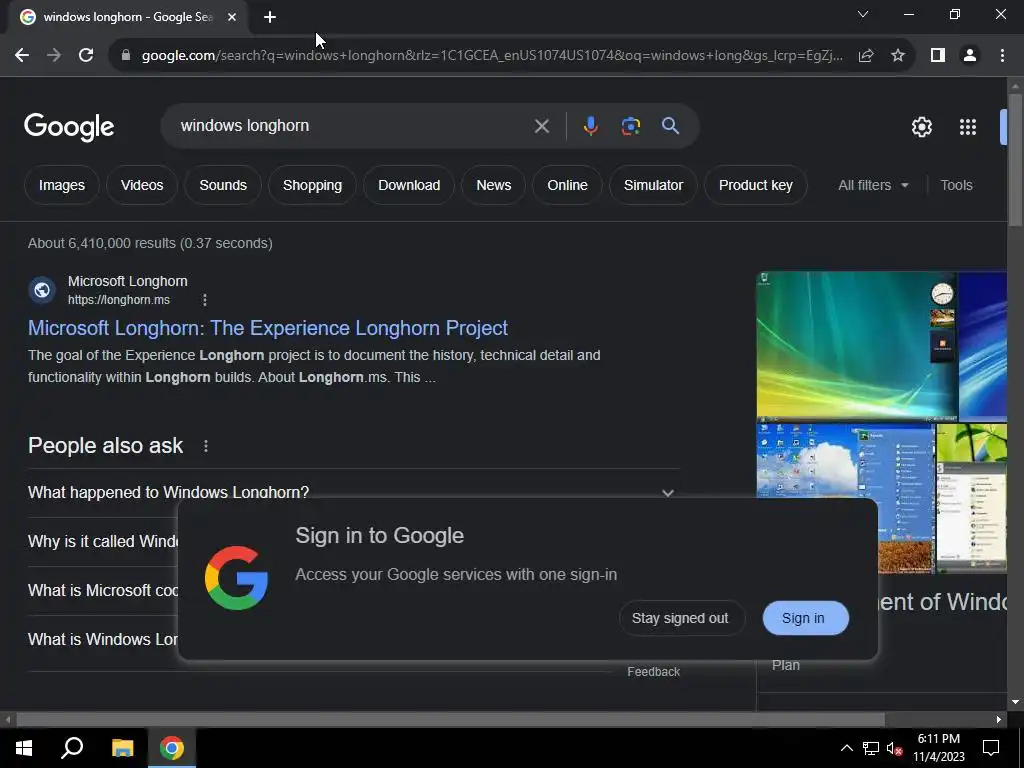Submit search with the magnifier icon
Viewport: 1024px width, 768px height.
pos(671,126)
